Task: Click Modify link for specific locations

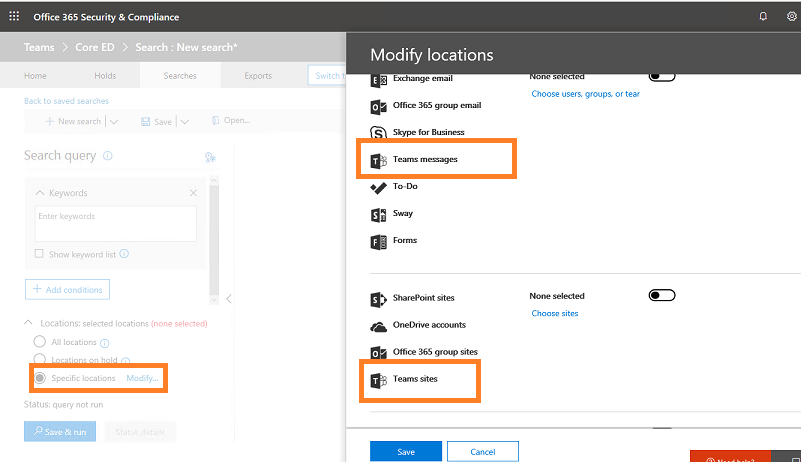Action: pyautogui.click(x=142, y=378)
